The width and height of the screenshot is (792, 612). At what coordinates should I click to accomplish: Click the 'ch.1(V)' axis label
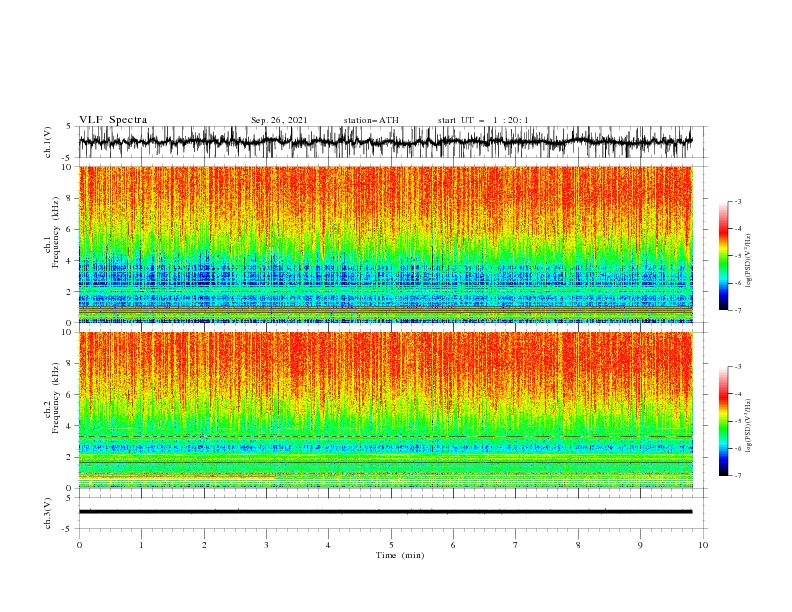[x=48, y=142]
